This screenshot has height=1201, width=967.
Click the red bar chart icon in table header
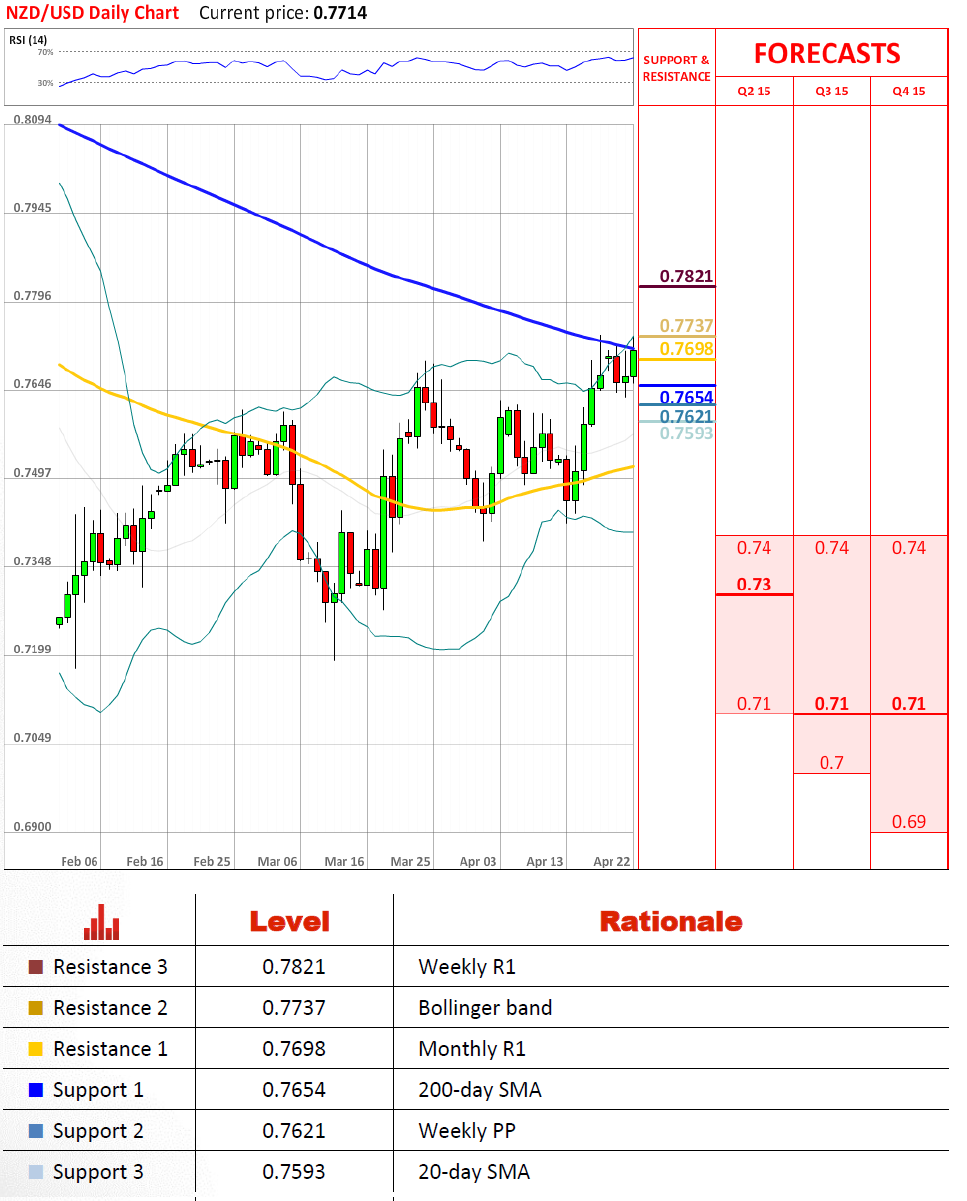coord(102,922)
